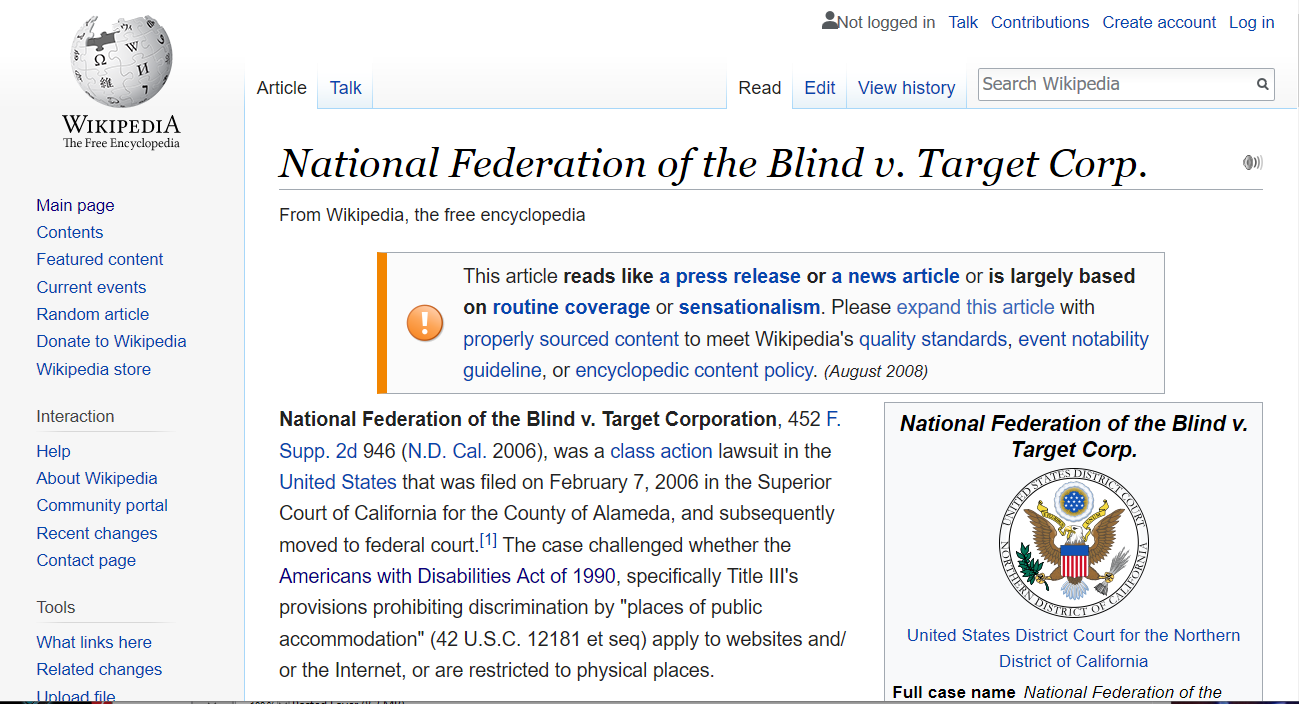Image resolution: width=1299 pixels, height=704 pixels.
Task: Click the user icon beside Not logged in
Action: click(x=830, y=21)
